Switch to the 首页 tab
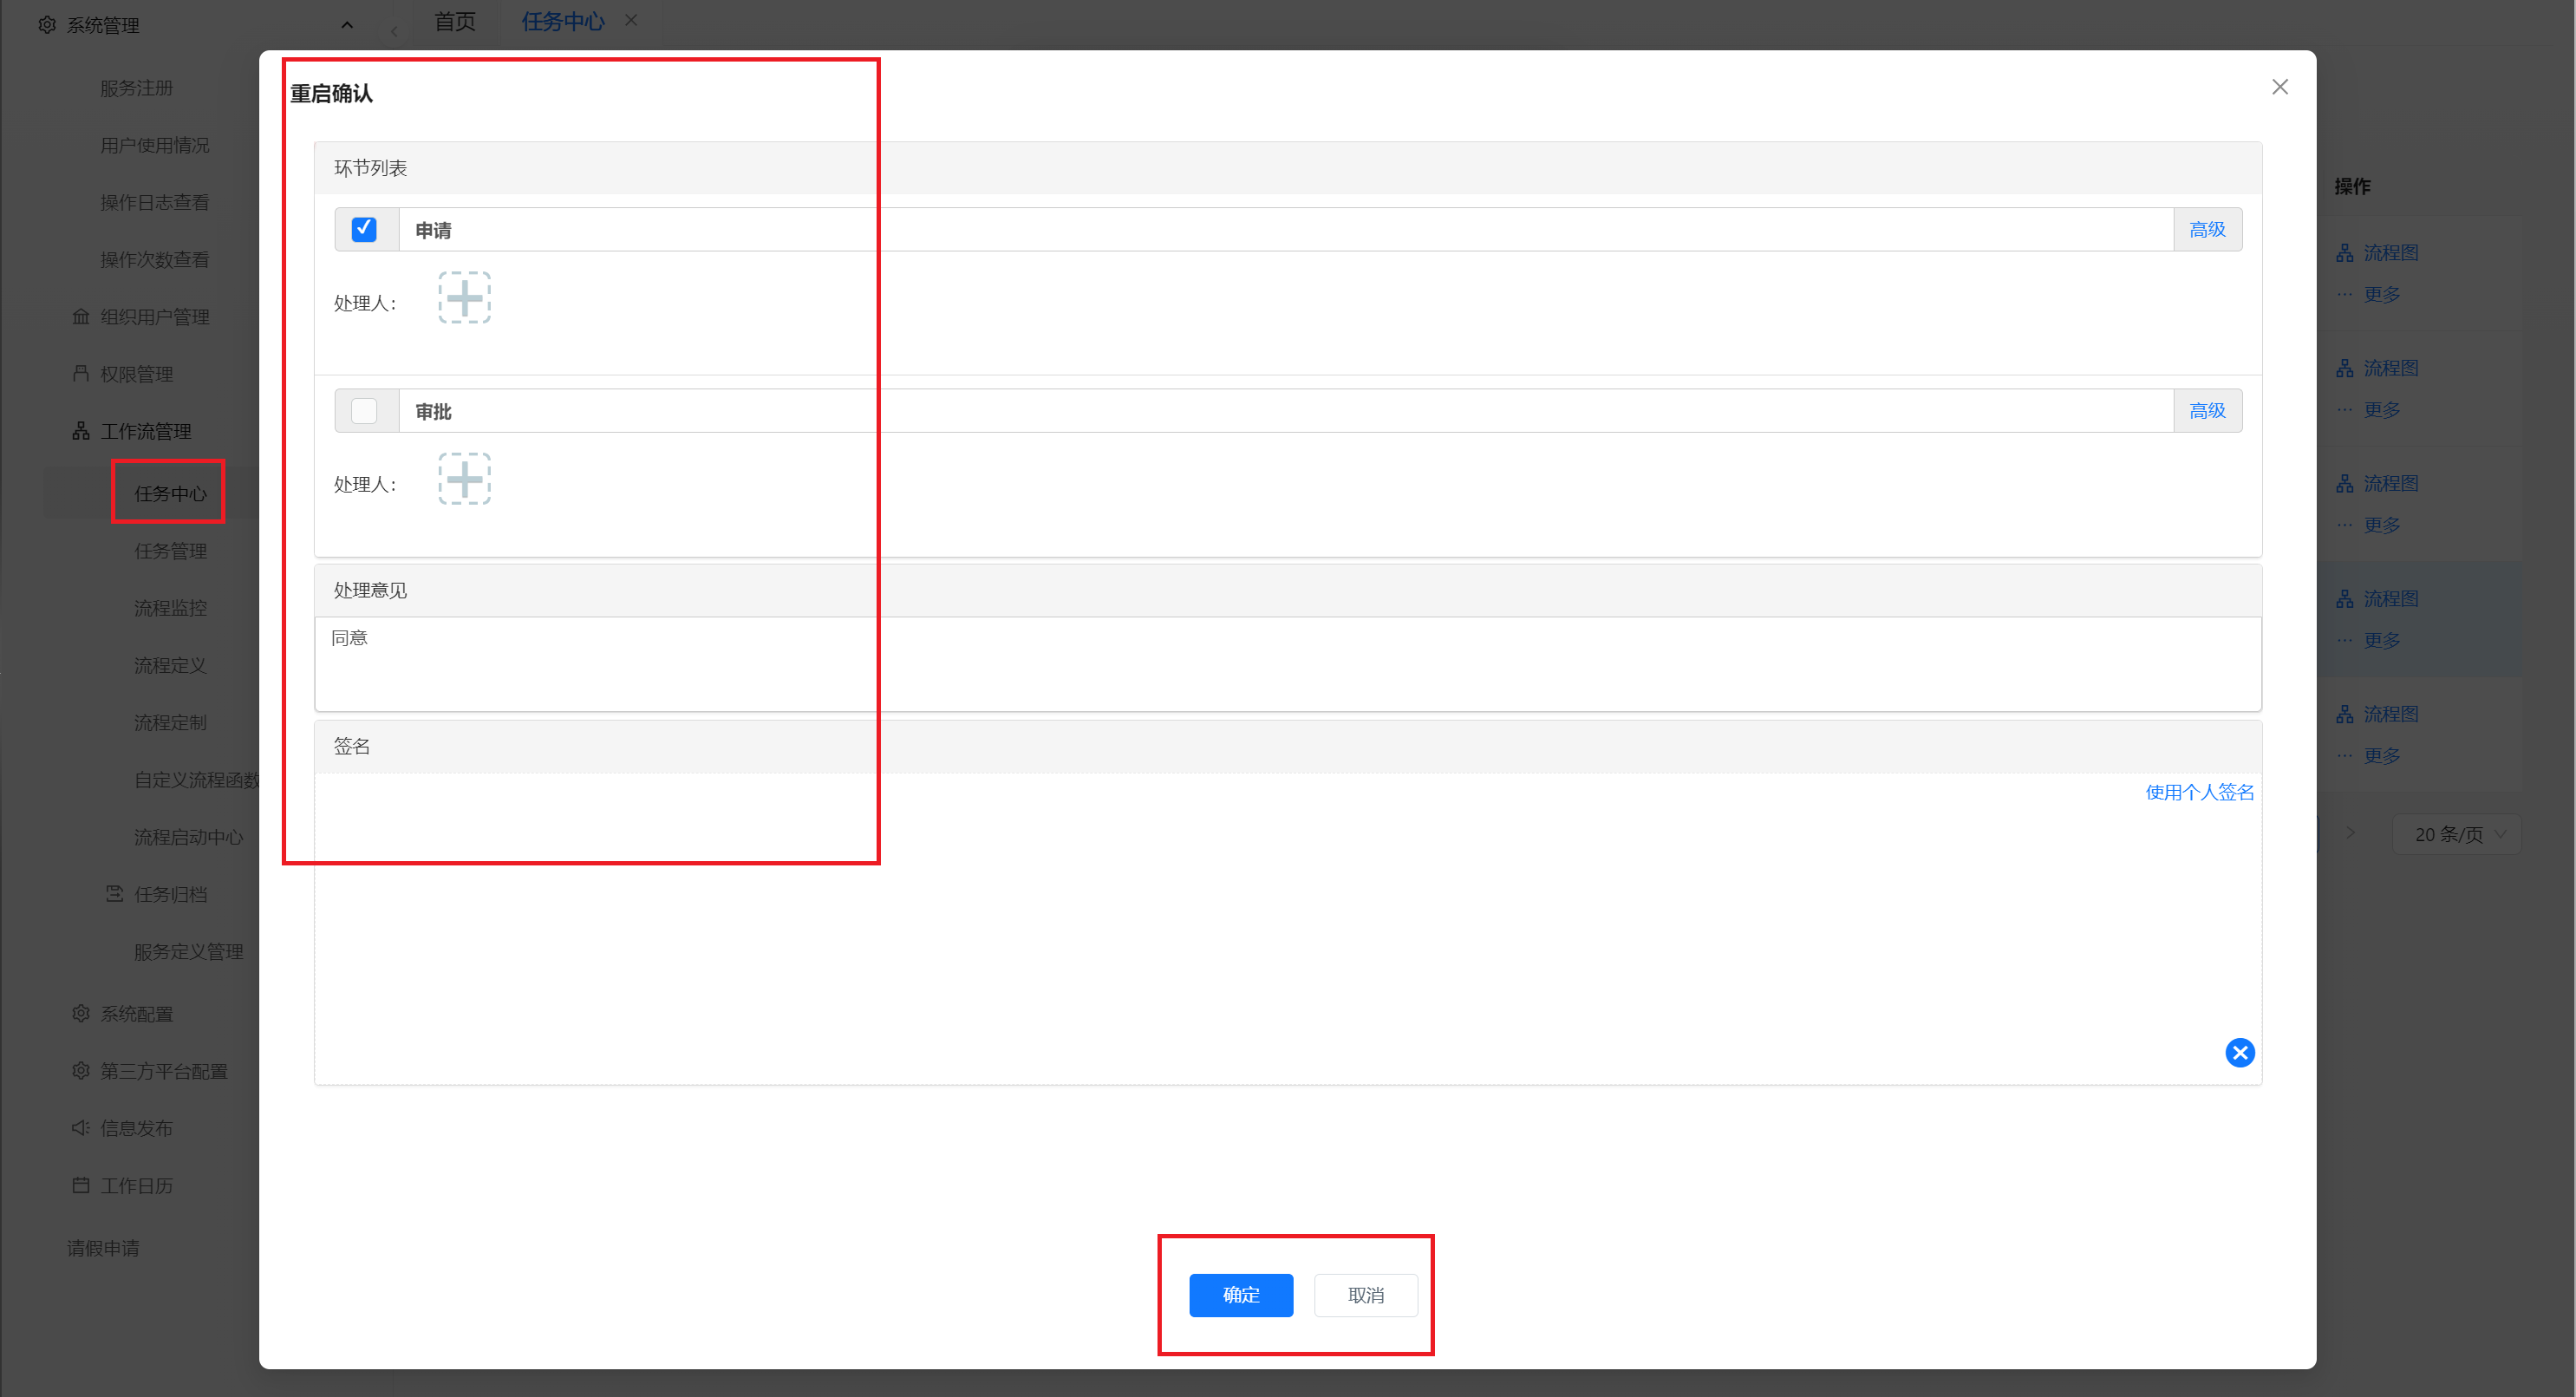Screen dimensions: 2576x1397 455,21
